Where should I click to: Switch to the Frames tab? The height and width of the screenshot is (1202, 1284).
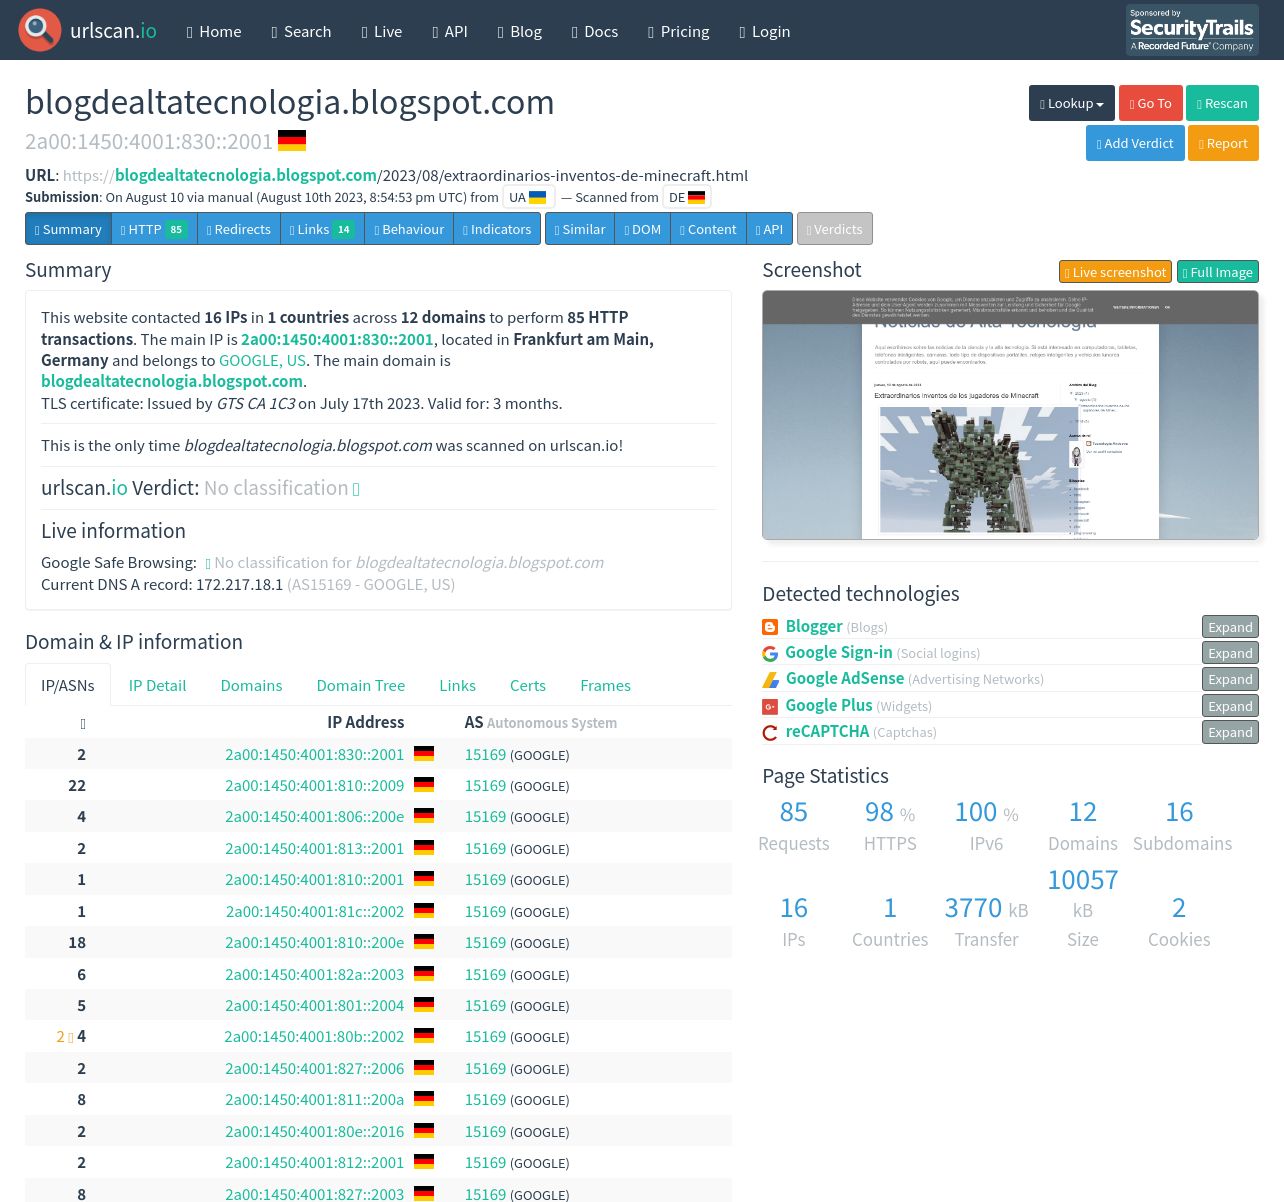coord(605,685)
